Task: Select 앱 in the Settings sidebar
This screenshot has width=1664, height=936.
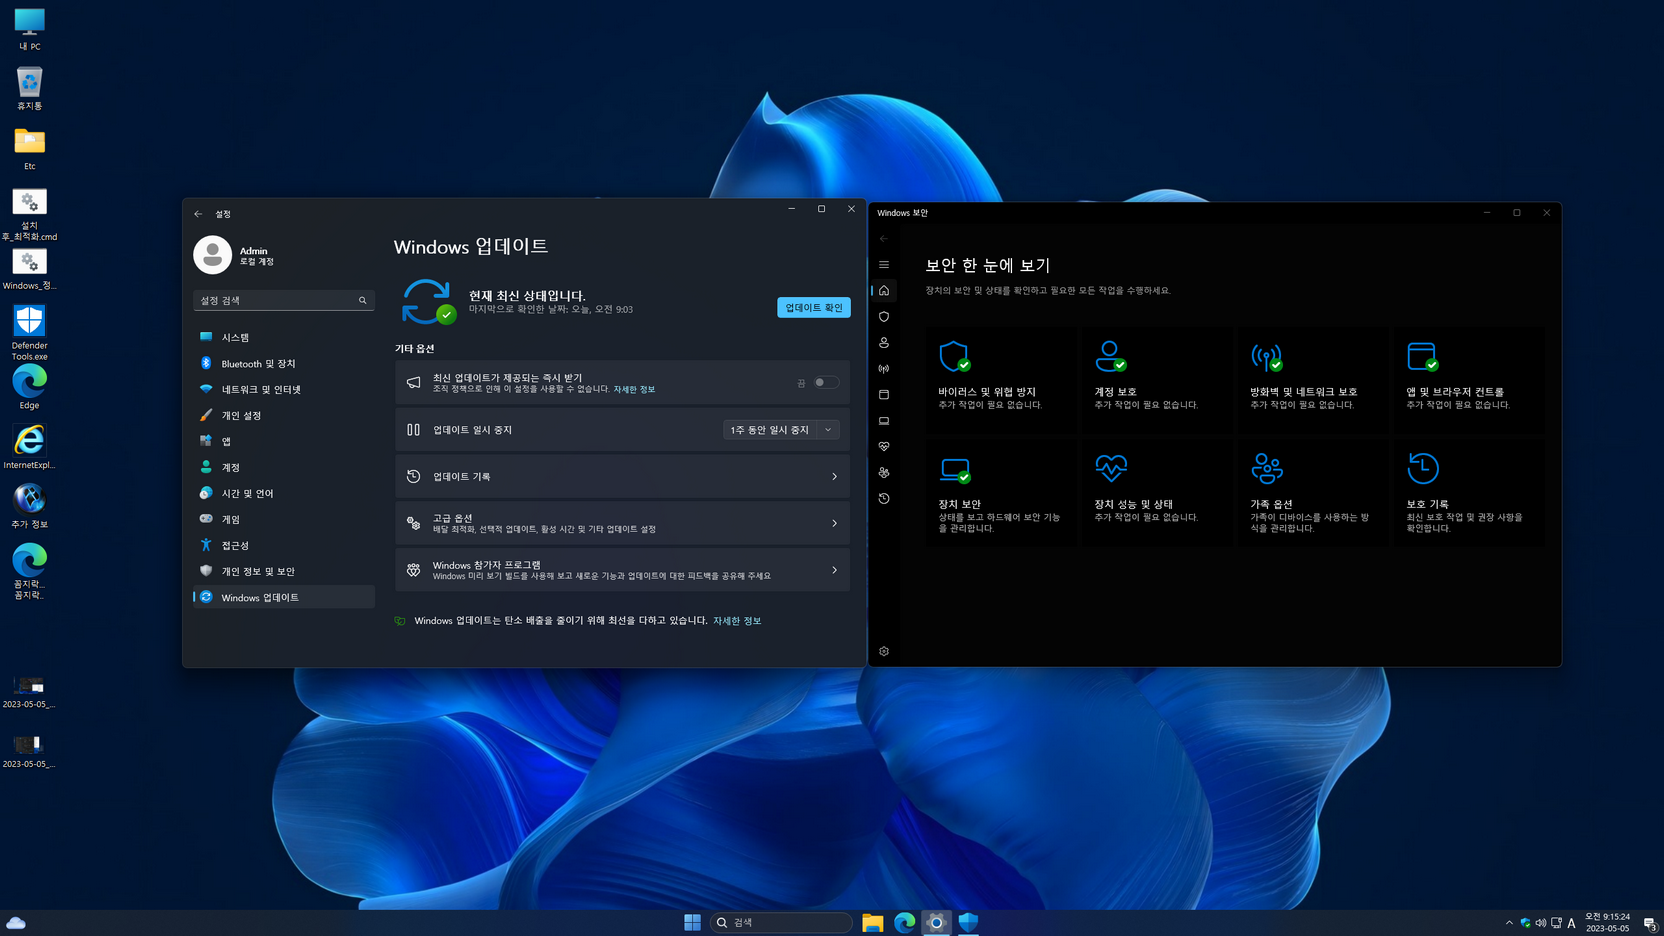Action: [284, 441]
